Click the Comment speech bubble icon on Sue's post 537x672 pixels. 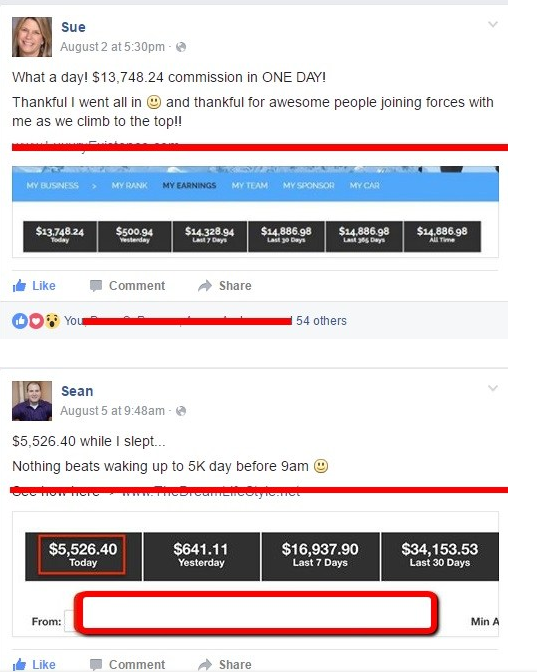tap(96, 285)
